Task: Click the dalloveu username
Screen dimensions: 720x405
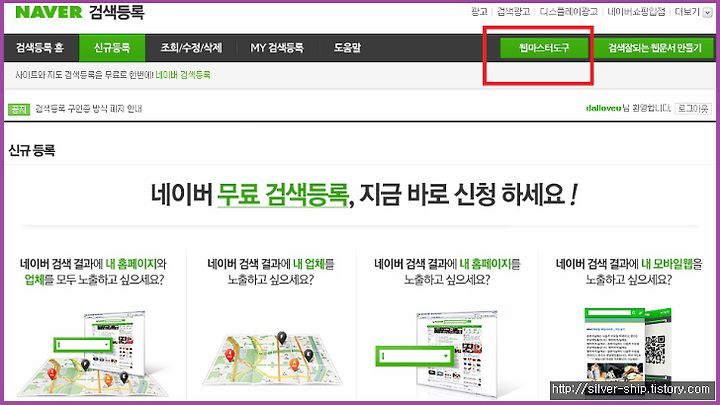Action: point(603,108)
